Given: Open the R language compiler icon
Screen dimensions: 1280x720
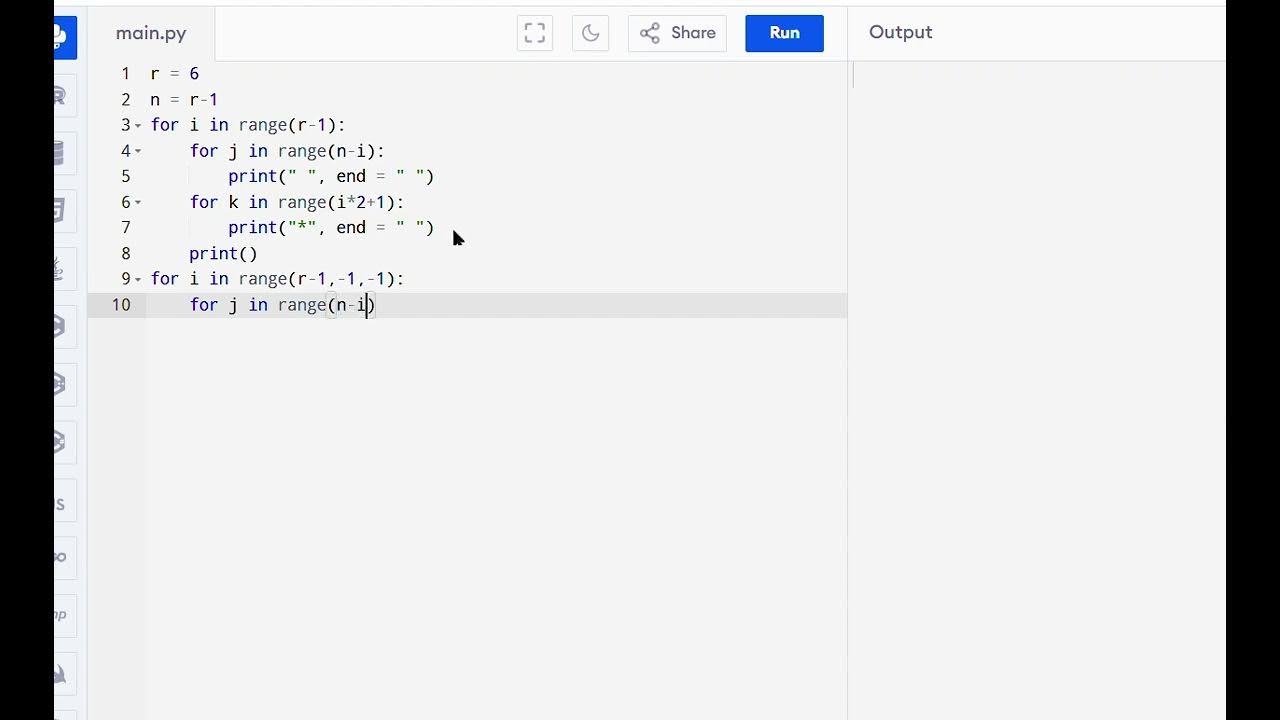Looking at the screenshot, I should [x=62, y=96].
